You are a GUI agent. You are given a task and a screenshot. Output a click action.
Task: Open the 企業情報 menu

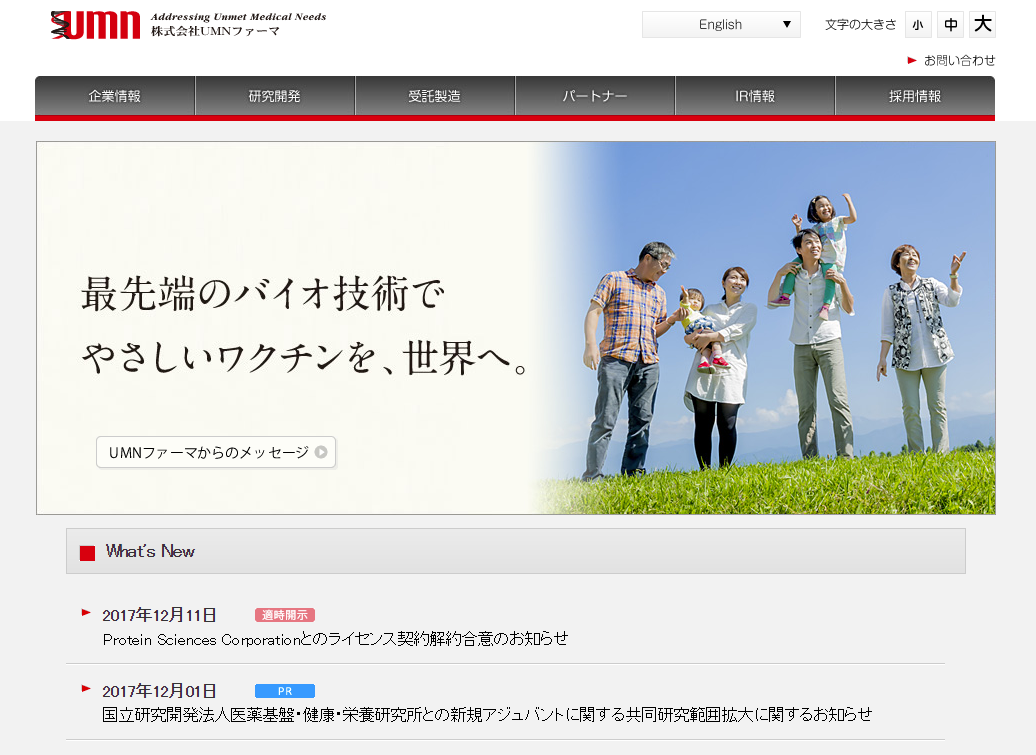[x=115, y=96]
